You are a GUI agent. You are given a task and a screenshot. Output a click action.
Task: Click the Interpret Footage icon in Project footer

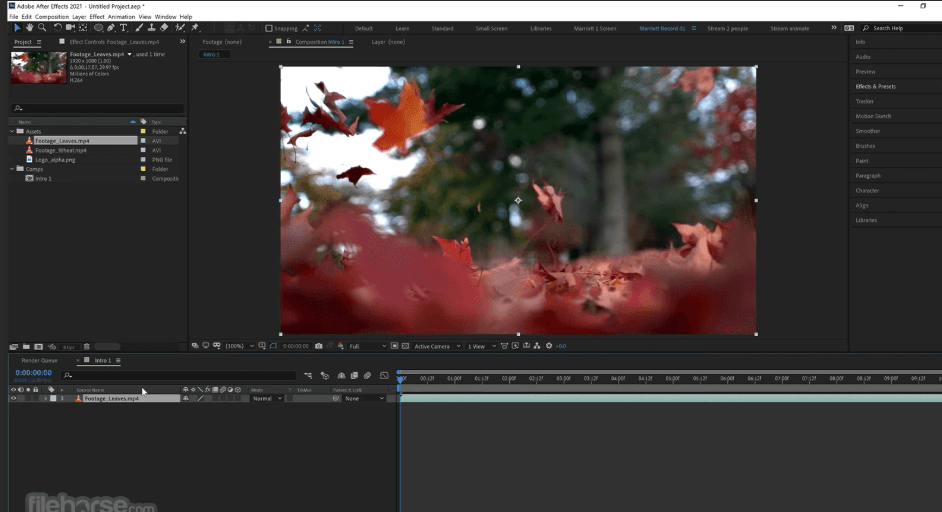coord(14,347)
